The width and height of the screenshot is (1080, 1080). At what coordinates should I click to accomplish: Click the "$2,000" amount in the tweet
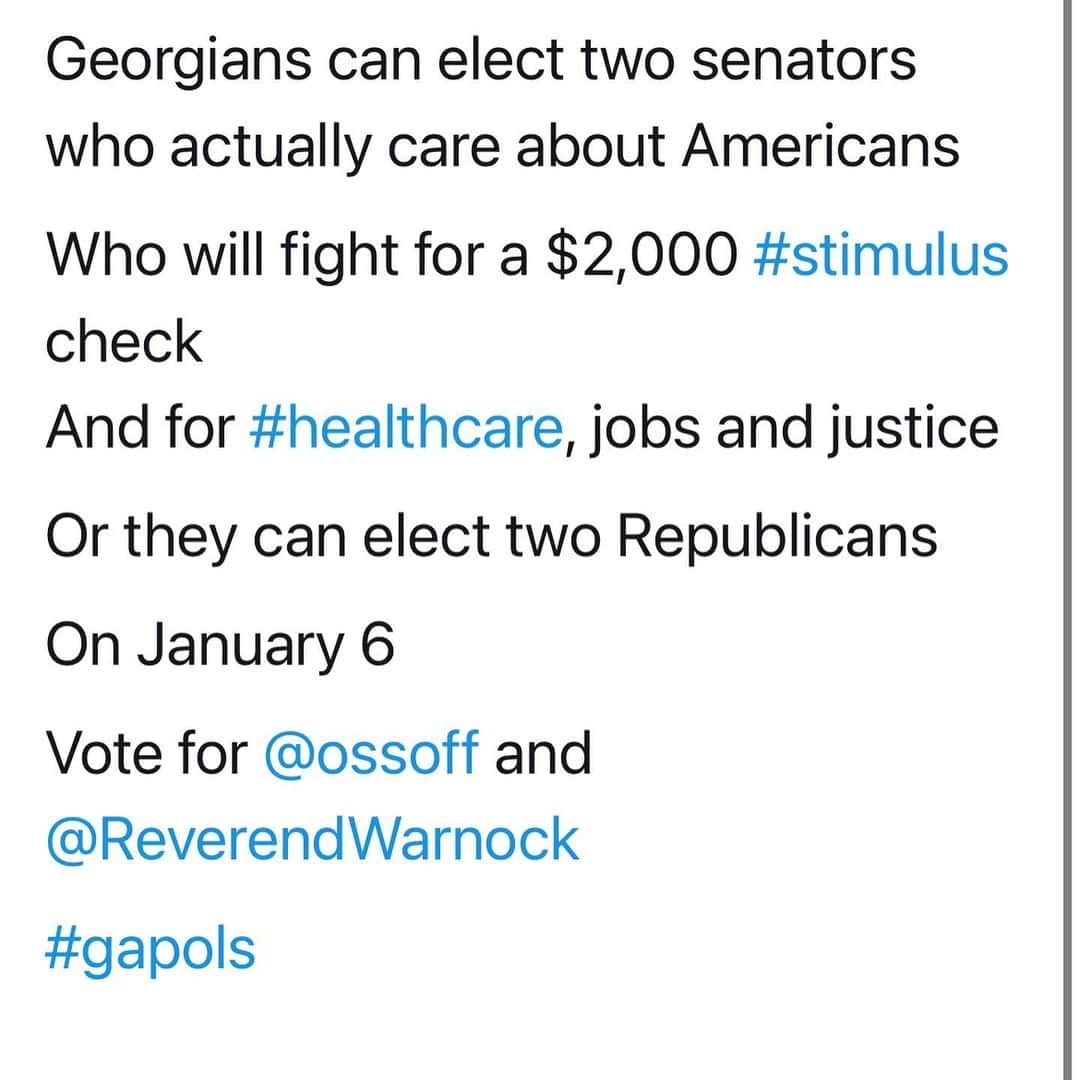coord(641,257)
